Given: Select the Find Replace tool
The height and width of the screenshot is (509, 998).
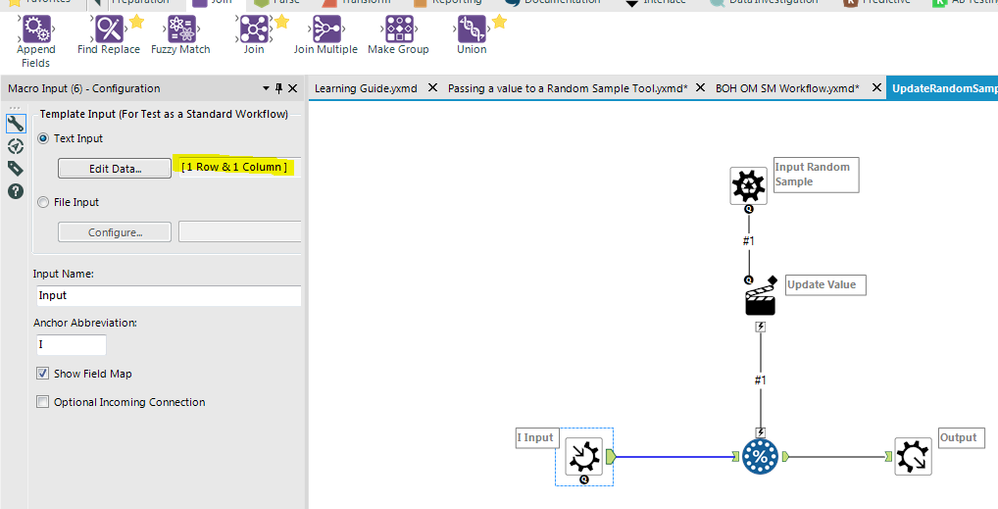Looking at the screenshot, I should [108, 35].
